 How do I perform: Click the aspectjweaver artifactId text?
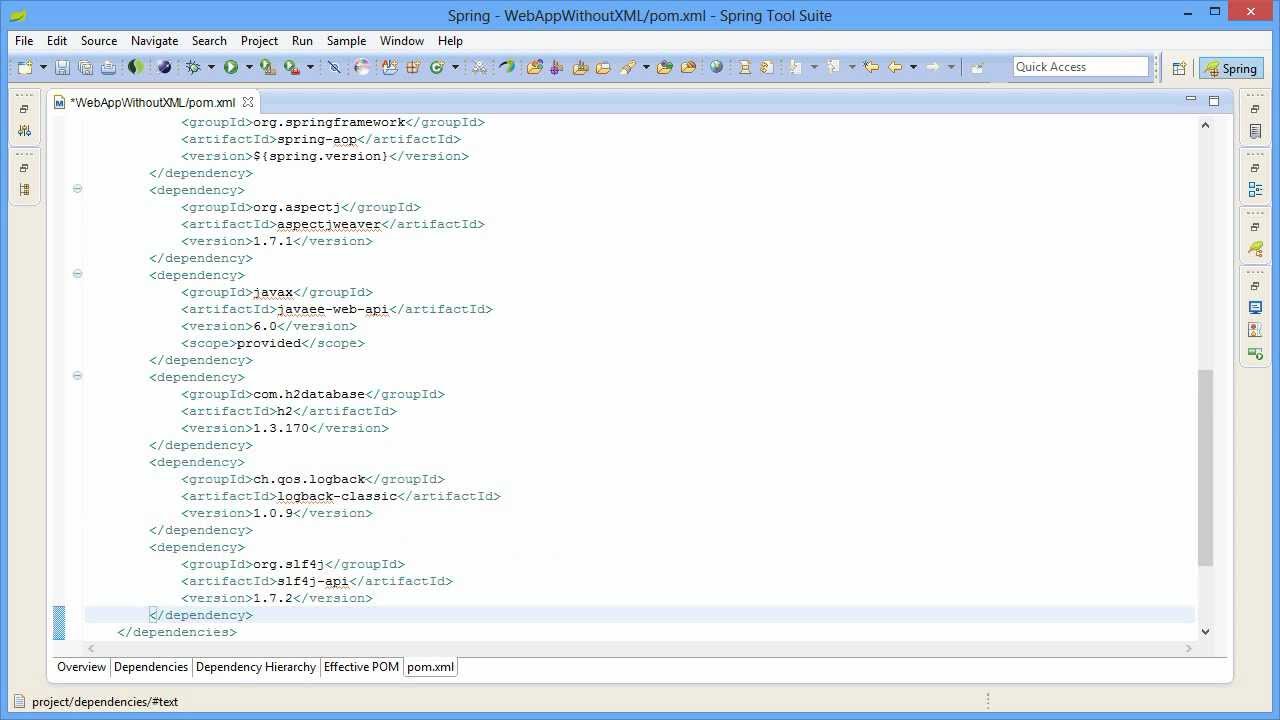pyautogui.click(x=329, y=224)
